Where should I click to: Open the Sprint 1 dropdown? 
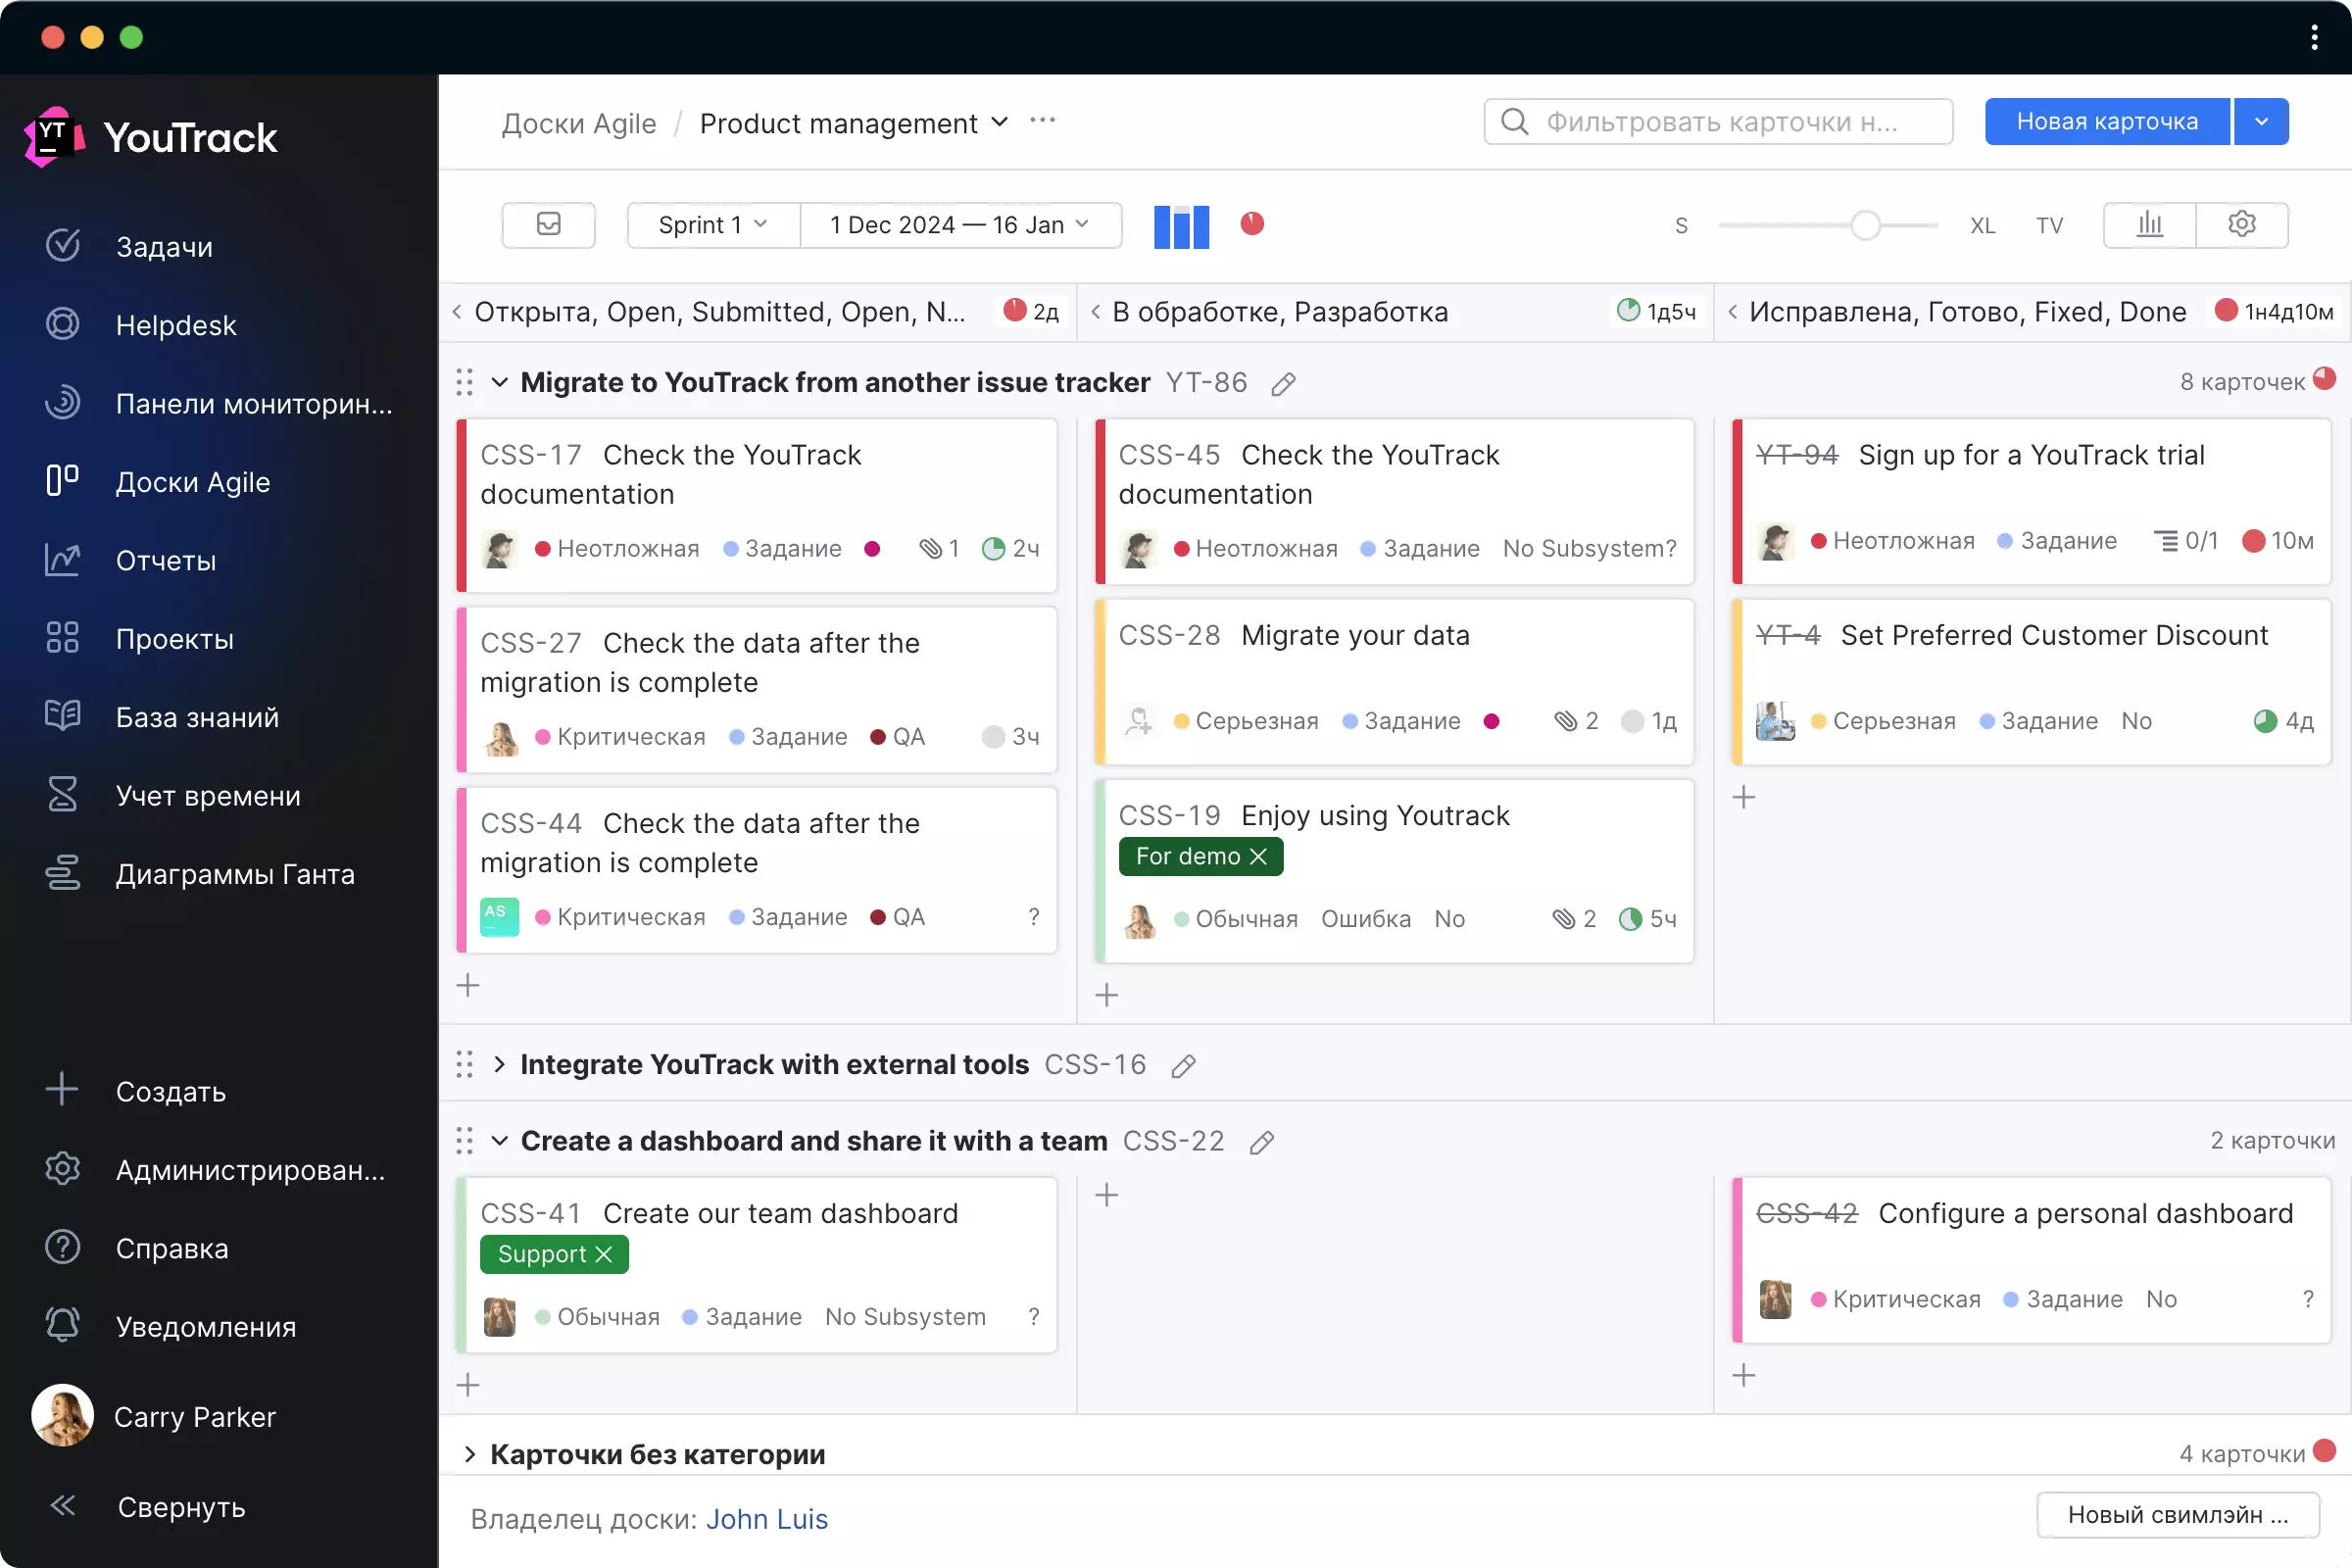coord(712,225)
